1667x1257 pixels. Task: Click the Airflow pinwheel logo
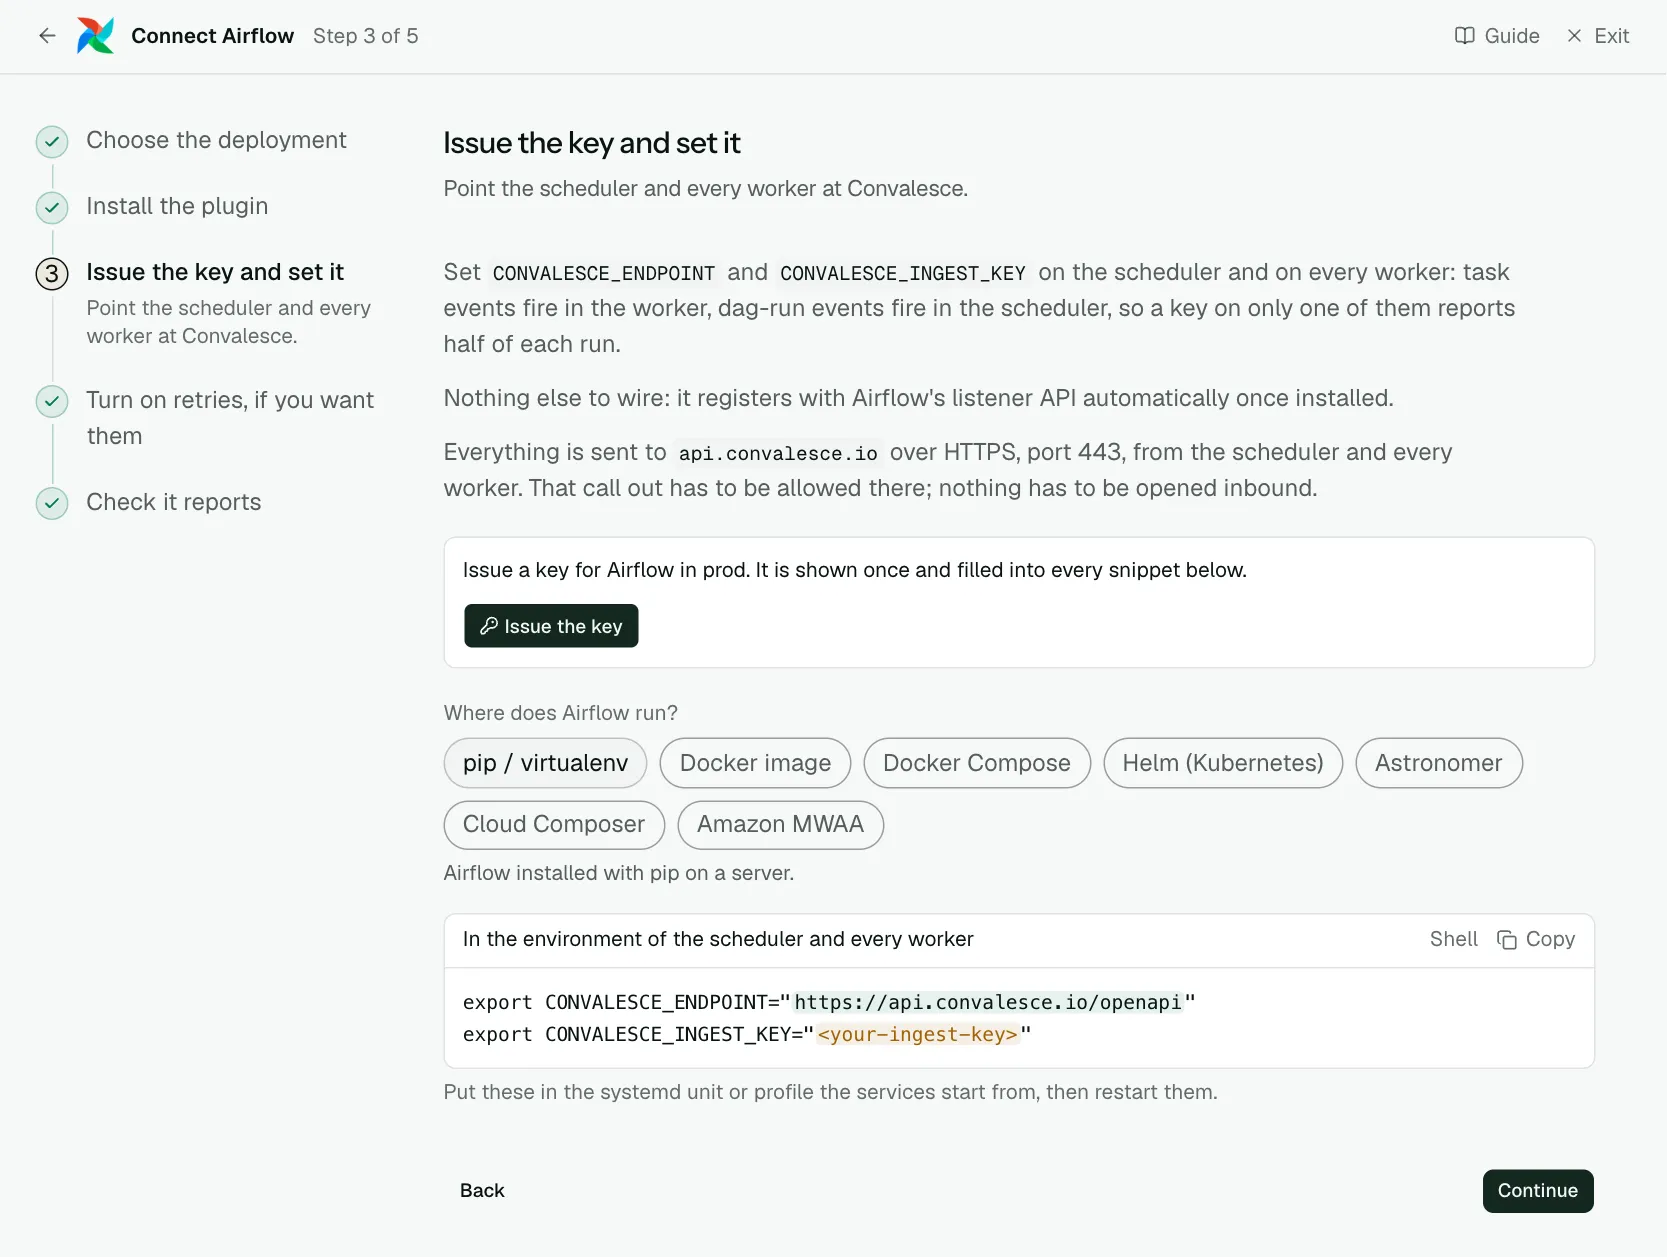[x=95, y=36]
